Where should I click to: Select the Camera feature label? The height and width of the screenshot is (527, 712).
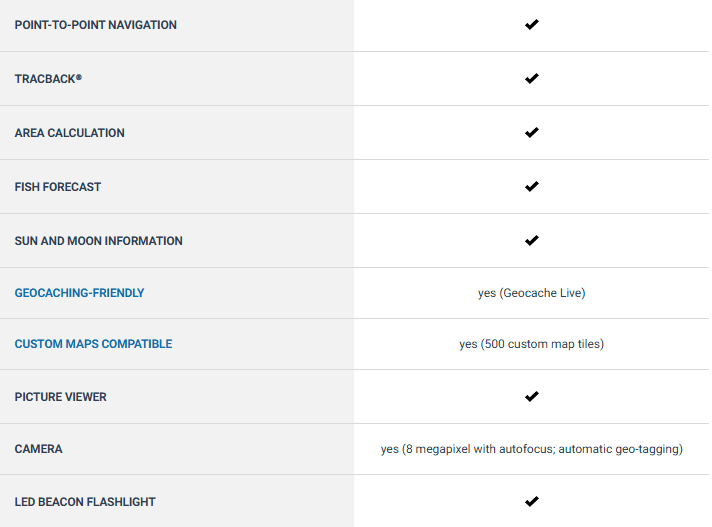click(39, 449)
